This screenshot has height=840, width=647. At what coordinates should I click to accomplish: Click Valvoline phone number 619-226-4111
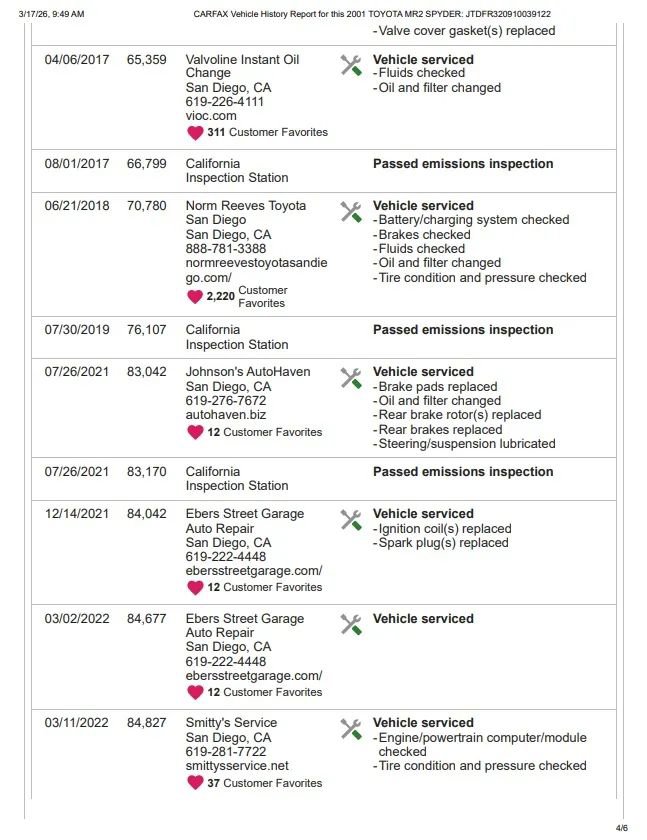(225, 102)
